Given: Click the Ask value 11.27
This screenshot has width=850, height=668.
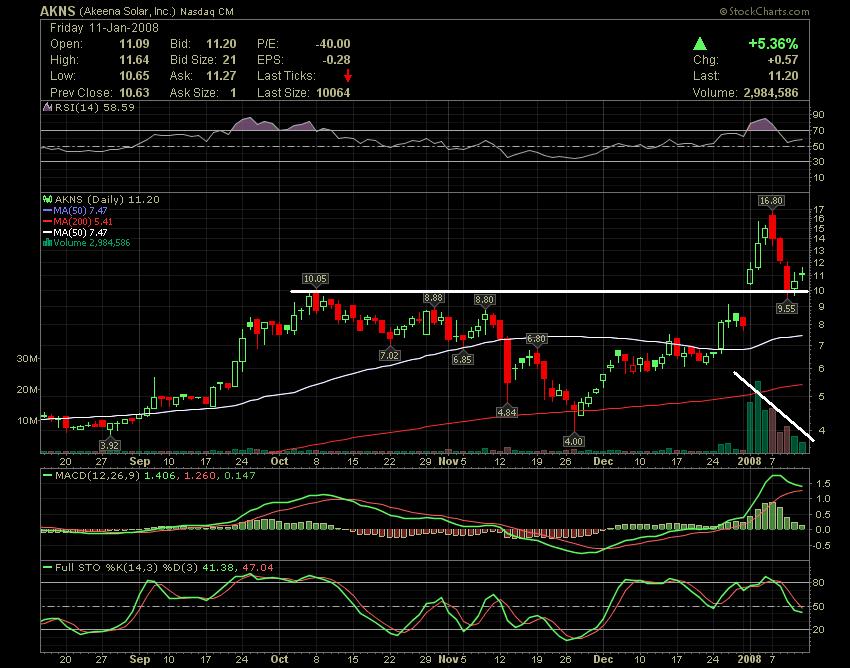Looking at the screenshot, I should [x=221, y=75].
